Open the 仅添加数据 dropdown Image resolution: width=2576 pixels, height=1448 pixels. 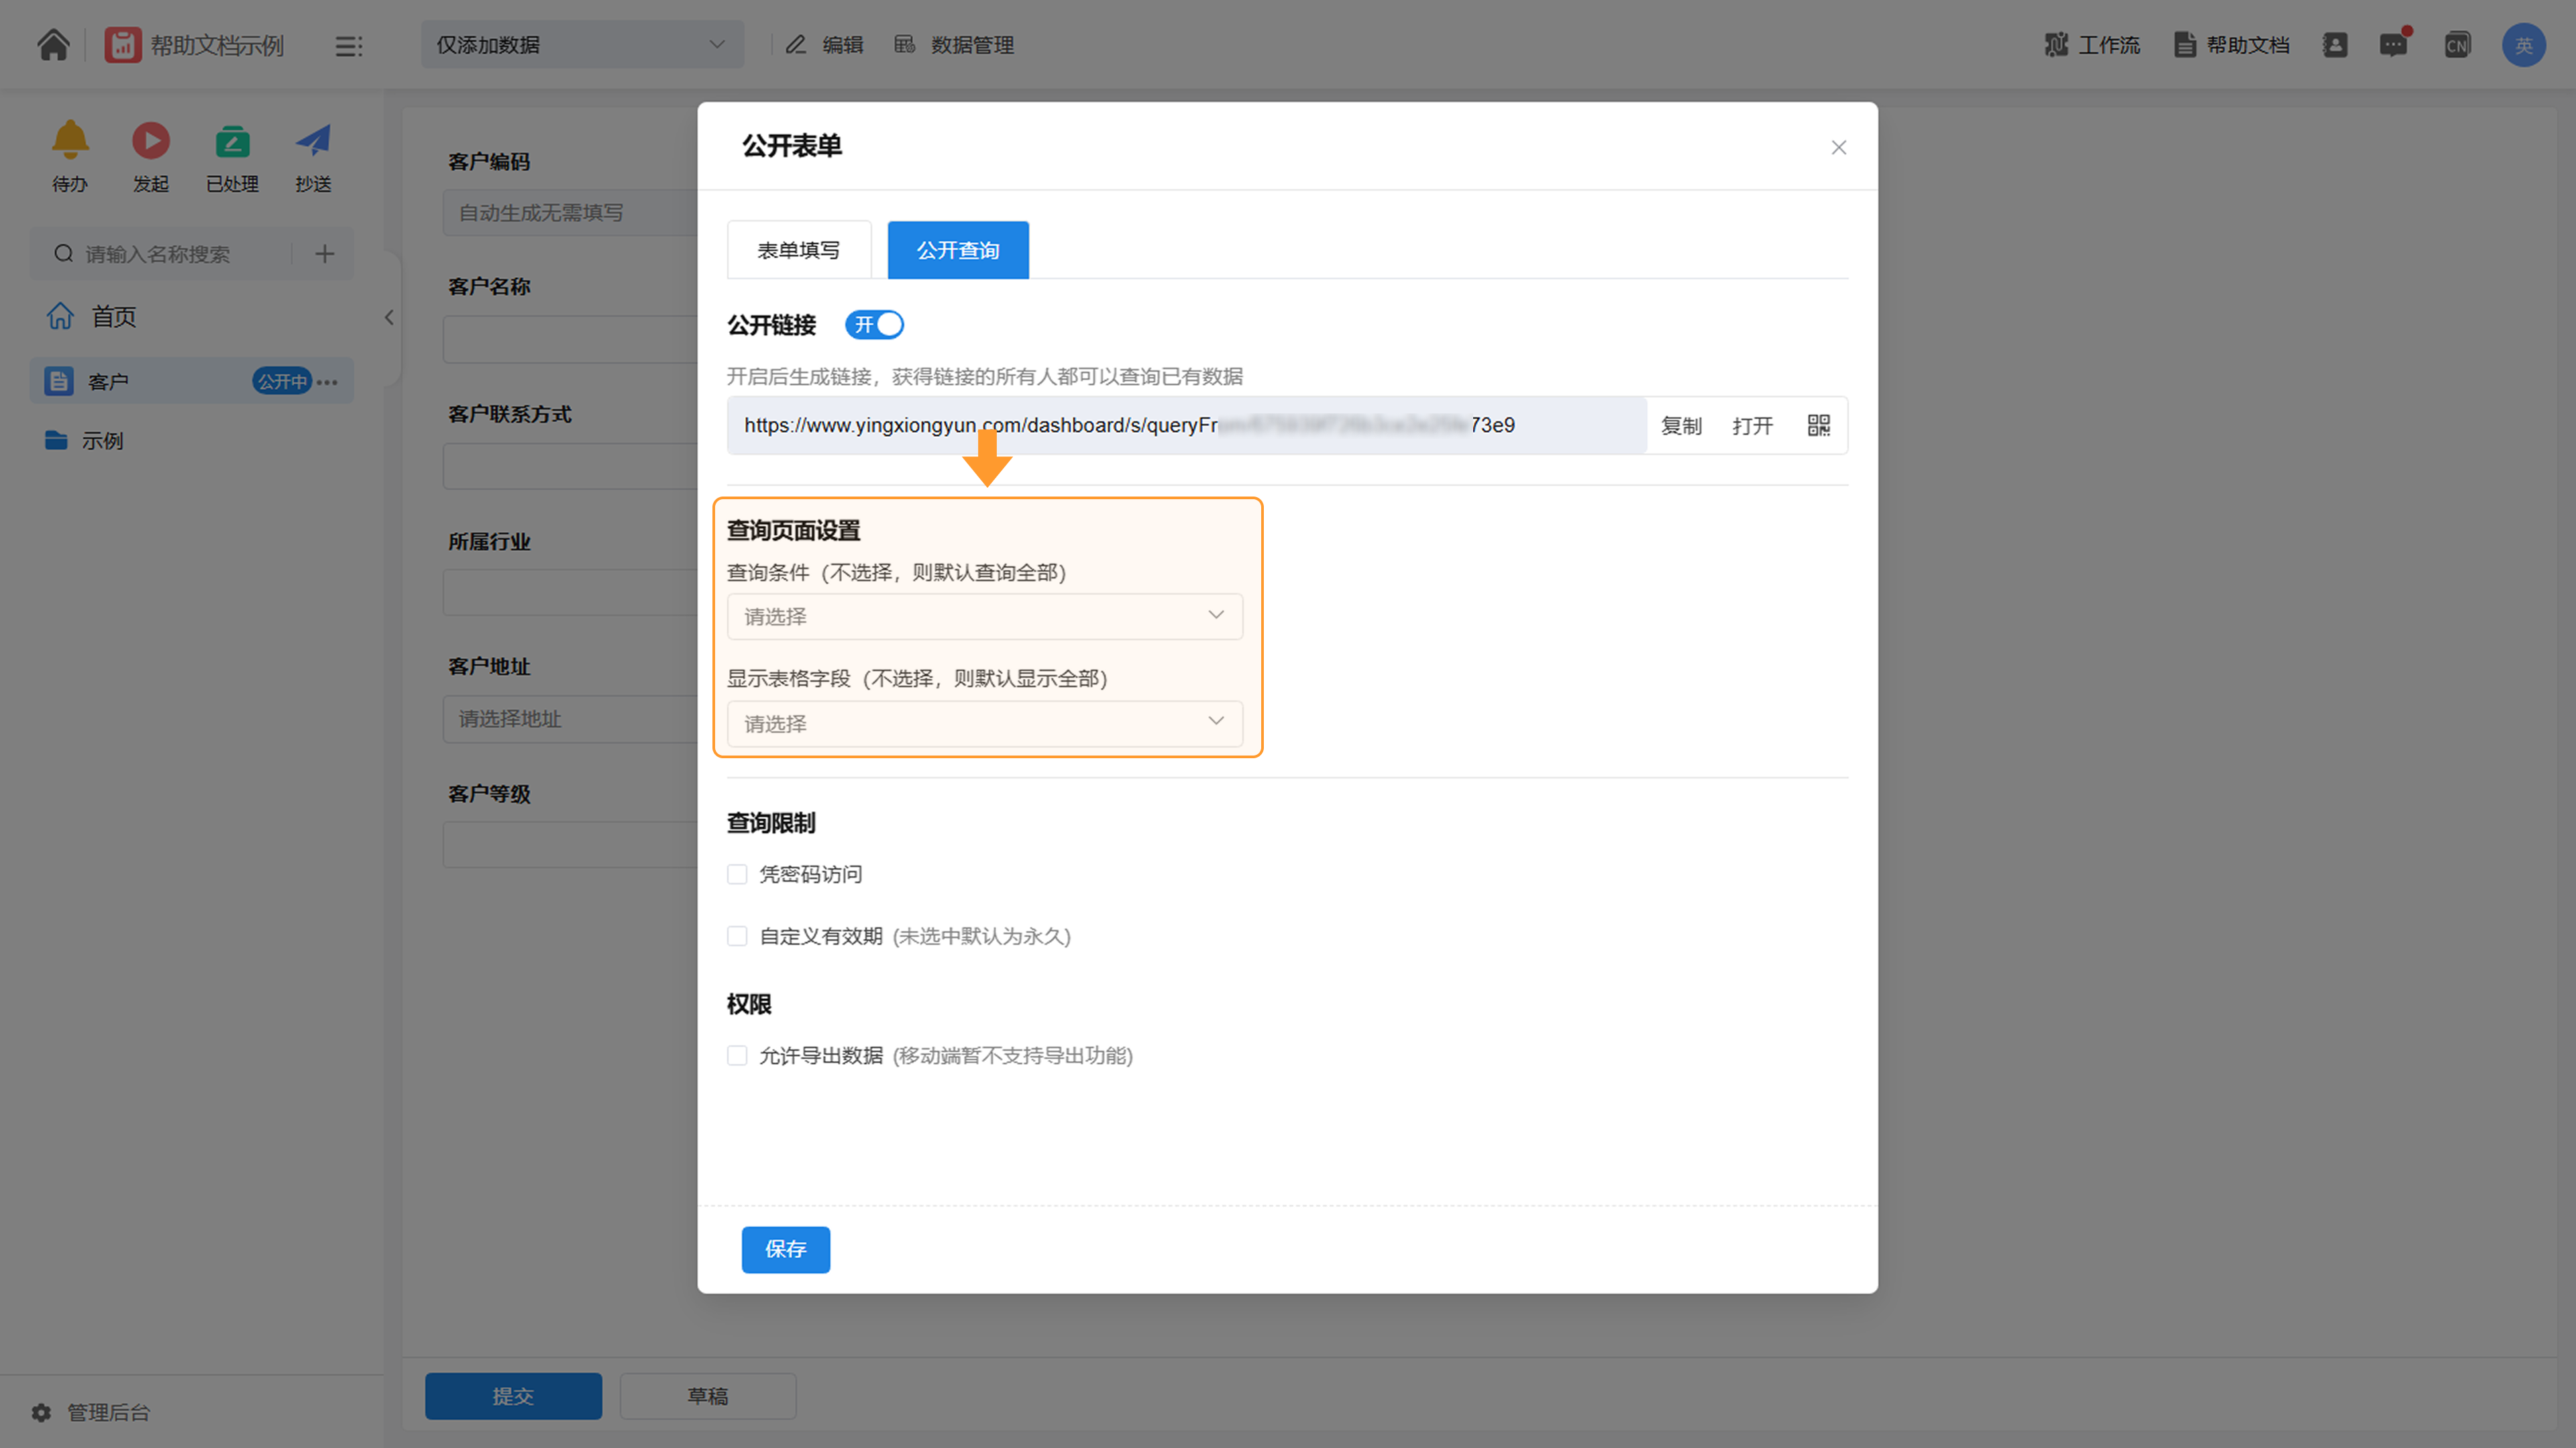(582, 45)
